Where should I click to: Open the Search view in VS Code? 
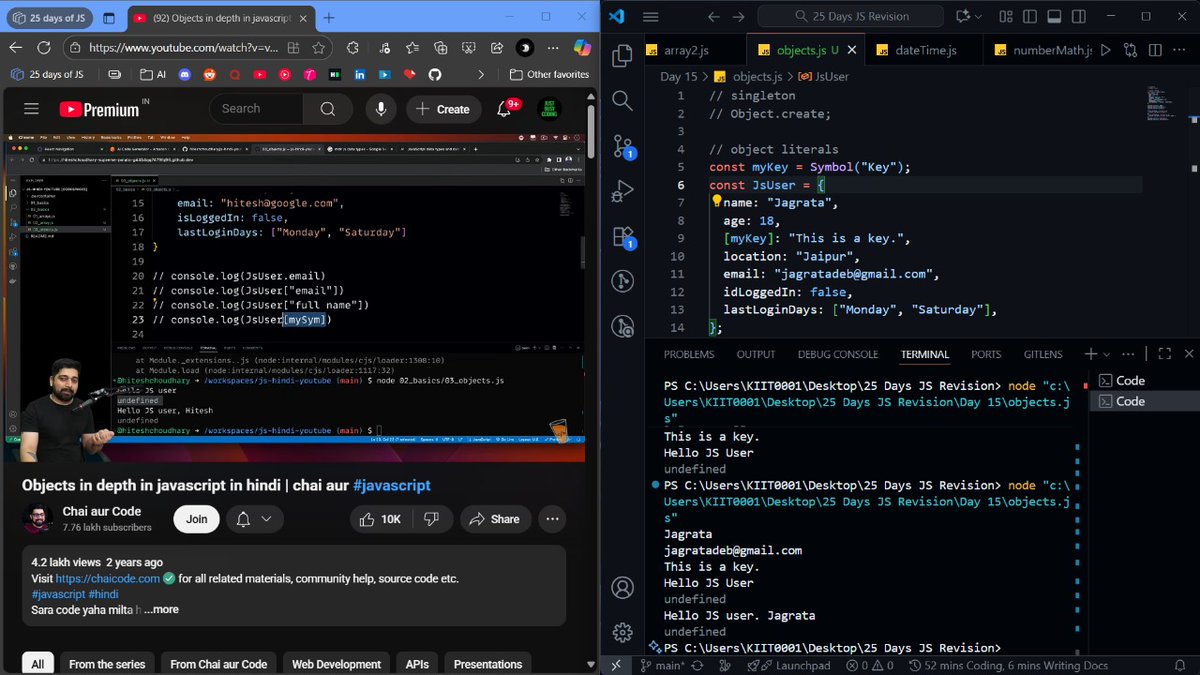622,100
